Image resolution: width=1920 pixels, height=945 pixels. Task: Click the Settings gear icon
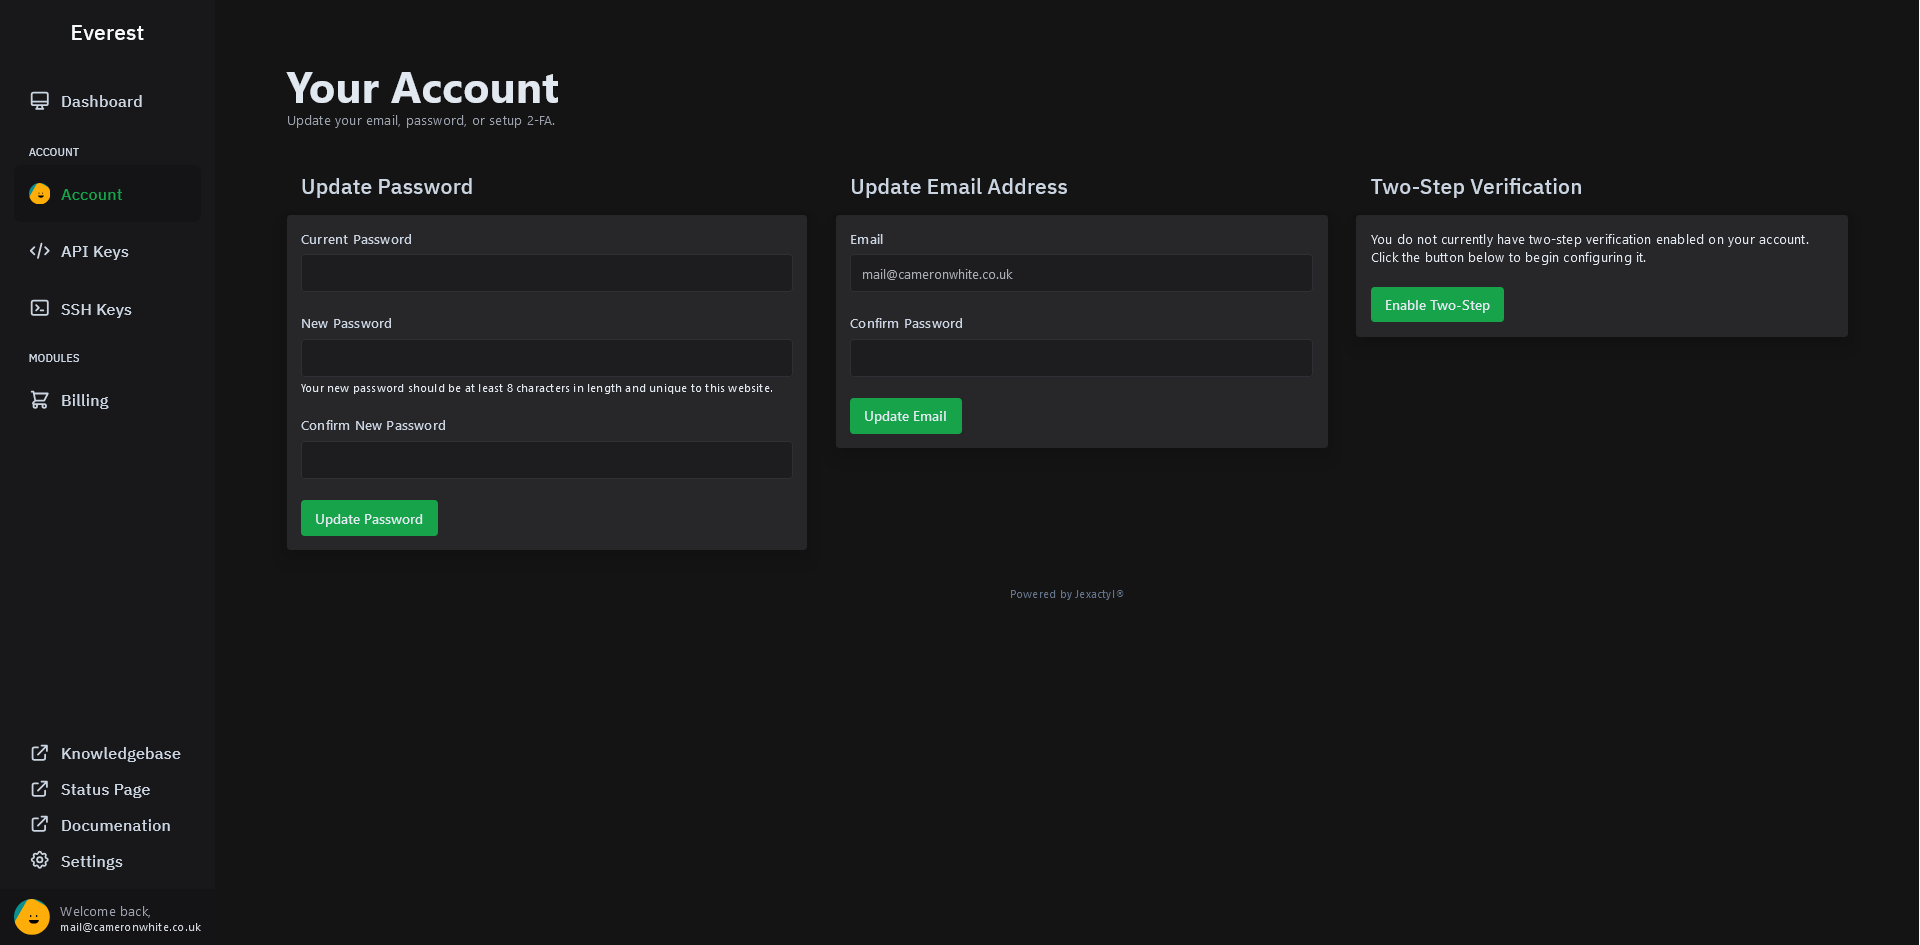click(x=40, y=861)
